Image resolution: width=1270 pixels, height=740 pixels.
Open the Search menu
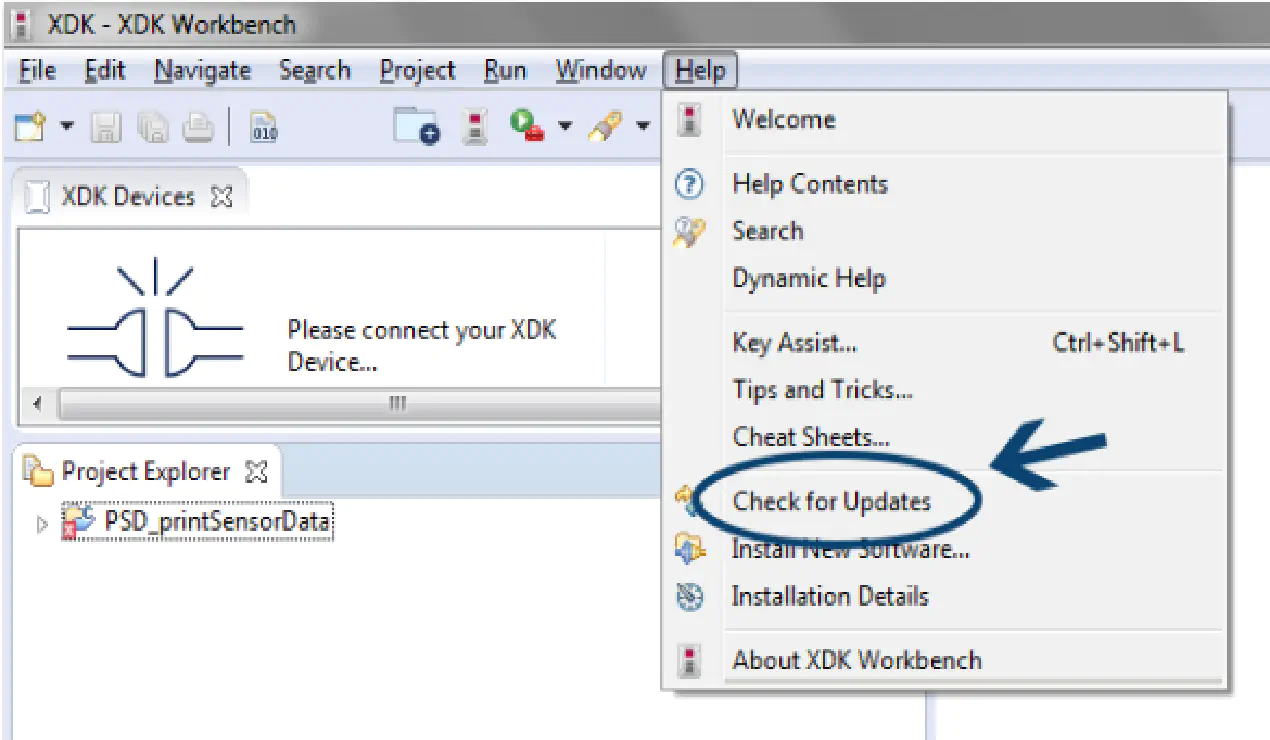tap(315, 71)
